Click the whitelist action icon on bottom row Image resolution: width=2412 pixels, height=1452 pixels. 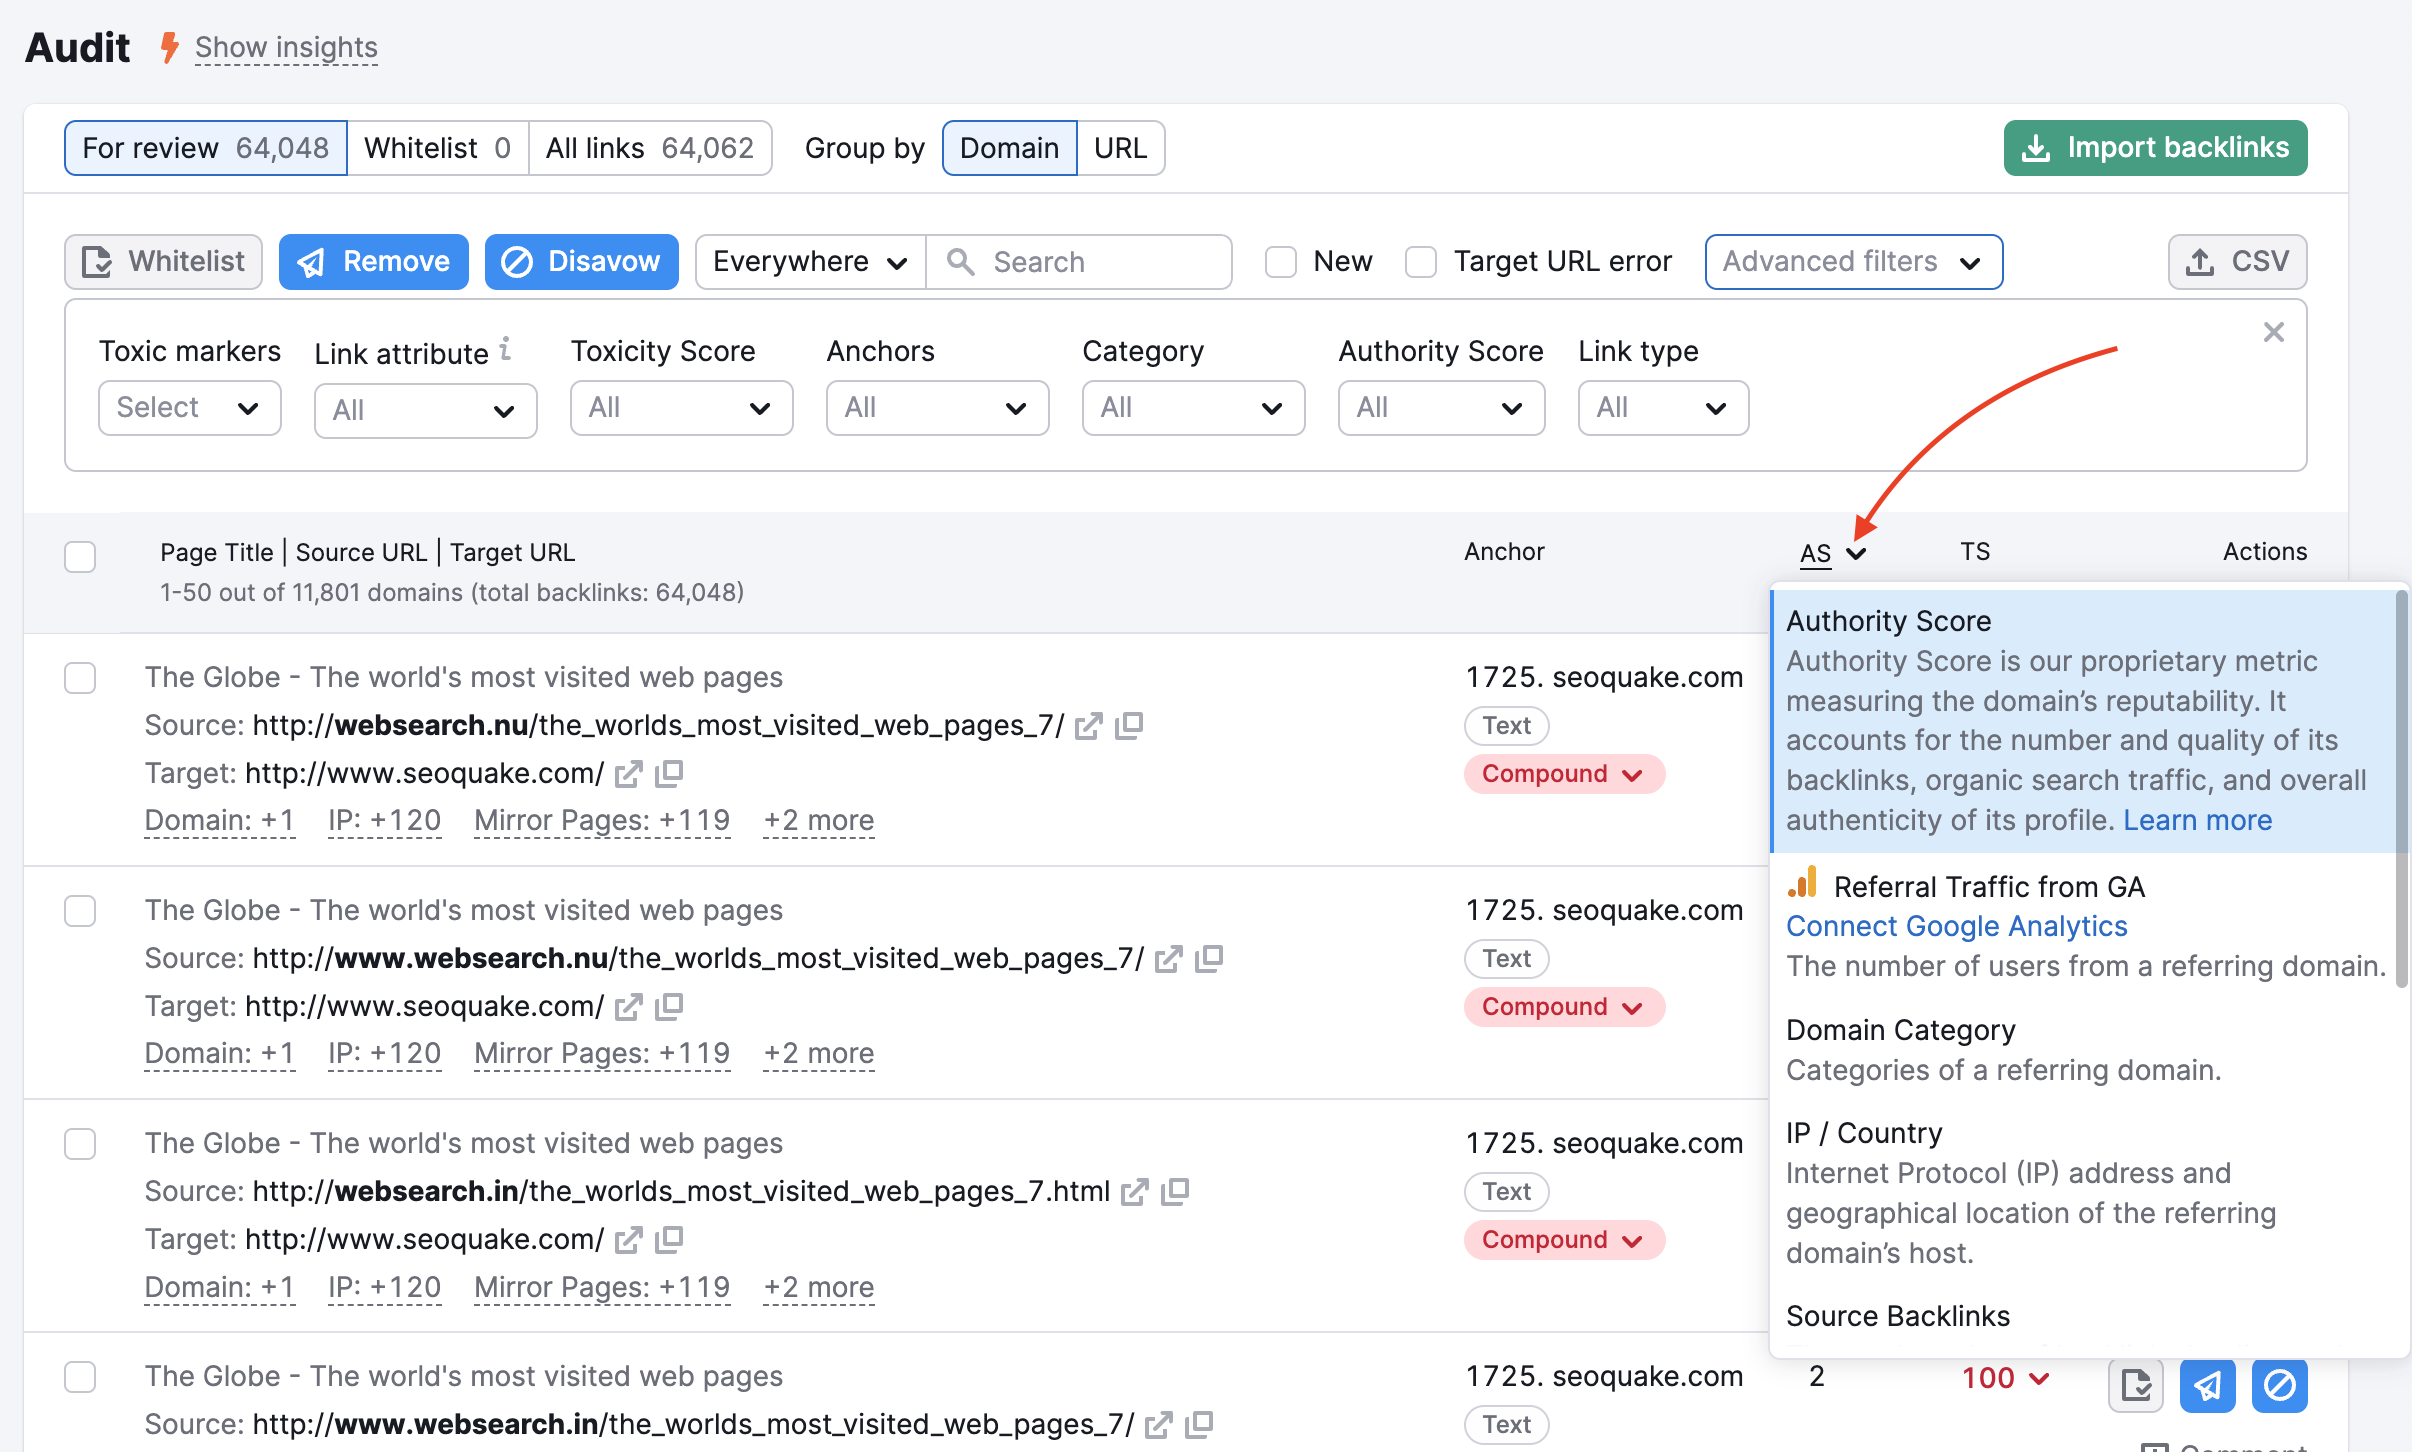tap(2136, 1385)
